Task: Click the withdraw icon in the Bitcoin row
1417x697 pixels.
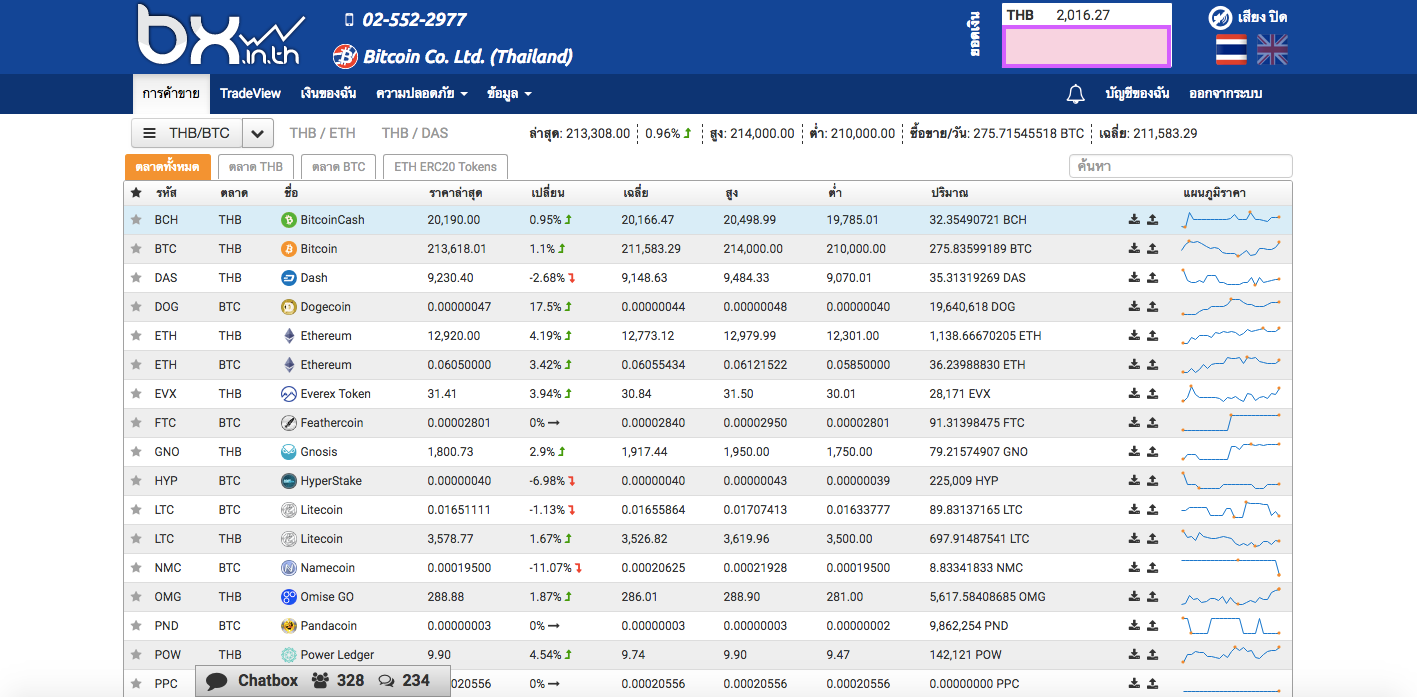Action: tap(1152, 249)
